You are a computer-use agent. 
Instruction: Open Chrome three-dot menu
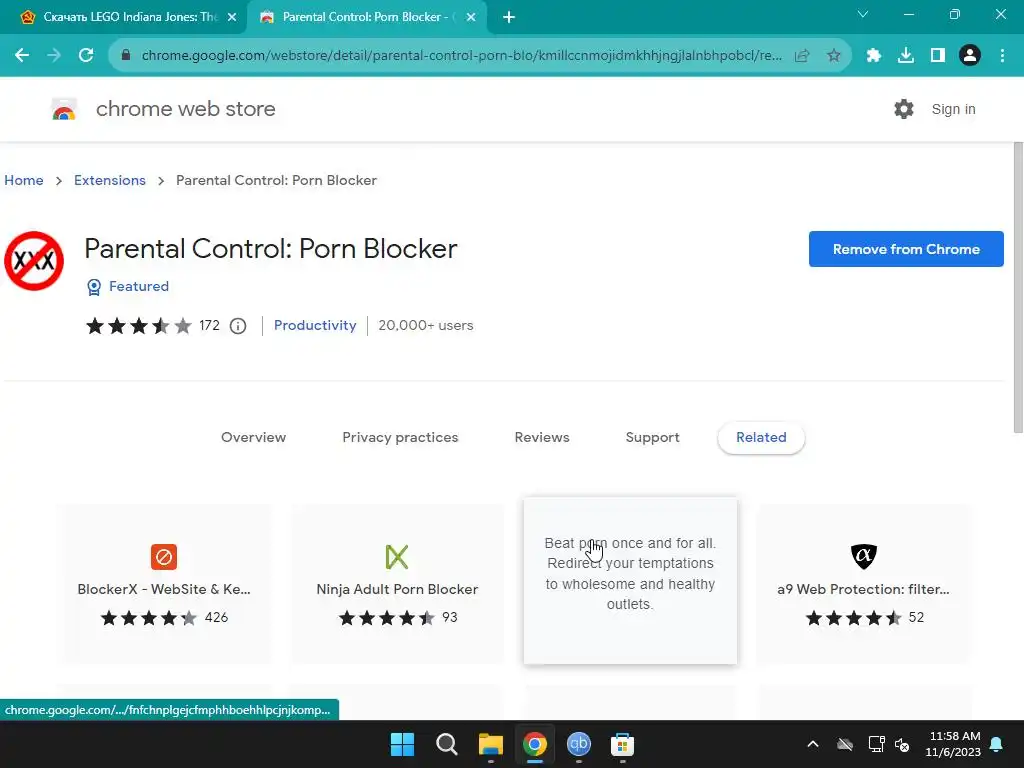coord(1002,56)
